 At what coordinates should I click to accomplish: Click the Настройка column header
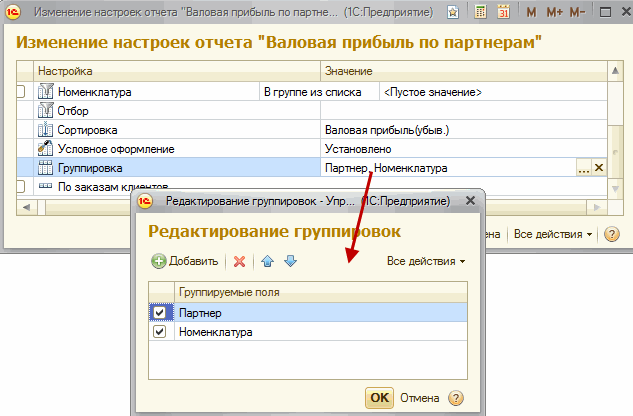(177, 71)
